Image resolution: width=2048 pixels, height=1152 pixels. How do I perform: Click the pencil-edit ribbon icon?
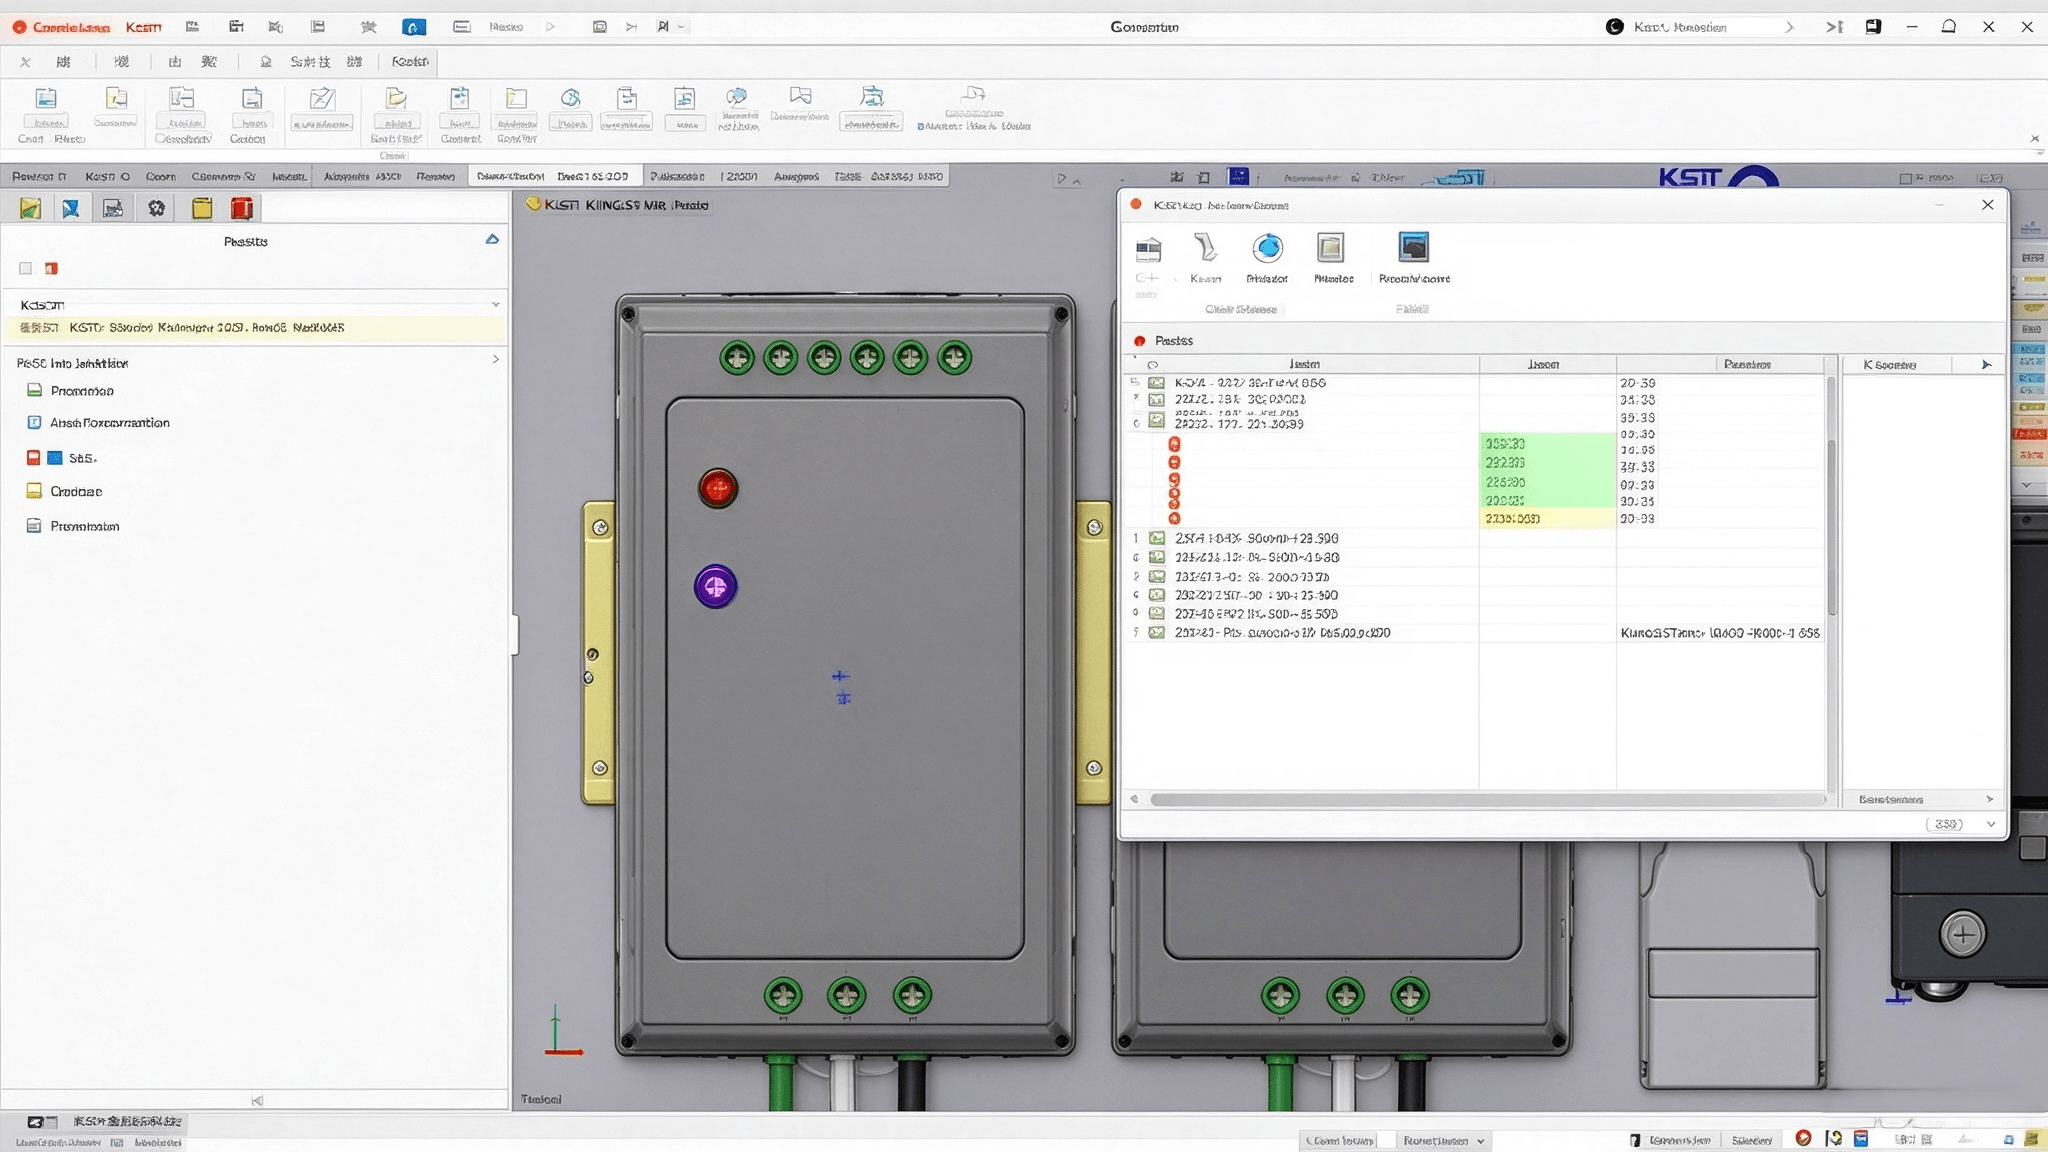(x=322, y=98)
